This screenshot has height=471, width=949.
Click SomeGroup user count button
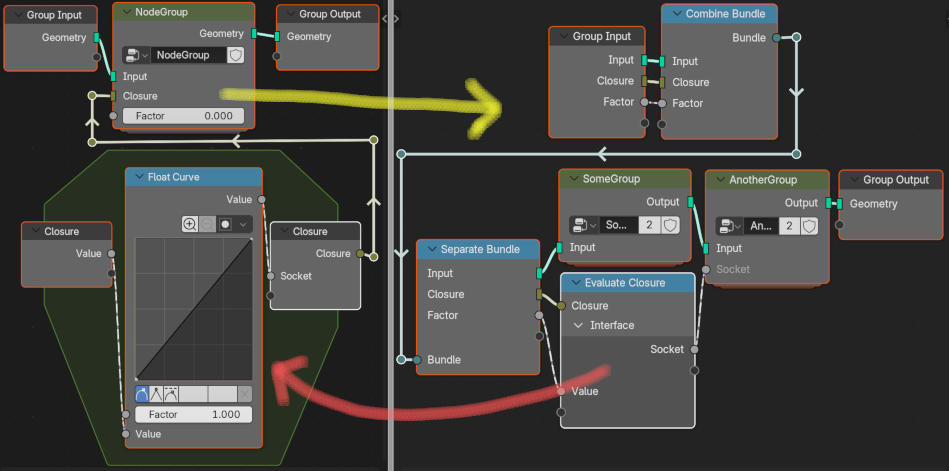point(649,226)
